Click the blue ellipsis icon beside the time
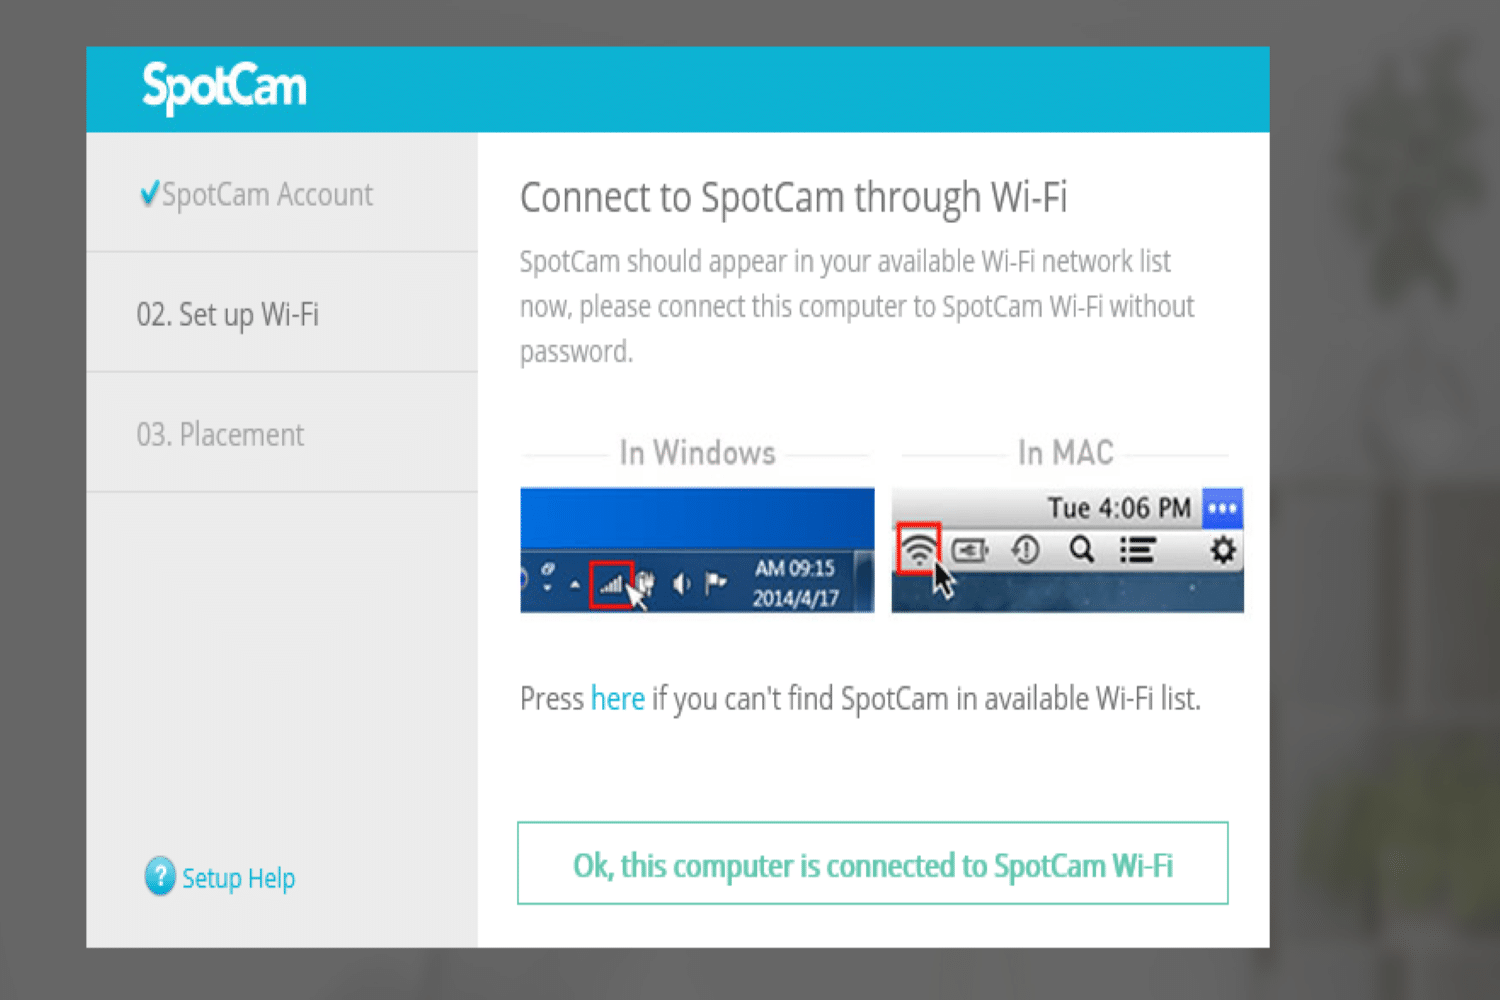Screen dimensions: 1500x1000 (x=1222, y=508)
